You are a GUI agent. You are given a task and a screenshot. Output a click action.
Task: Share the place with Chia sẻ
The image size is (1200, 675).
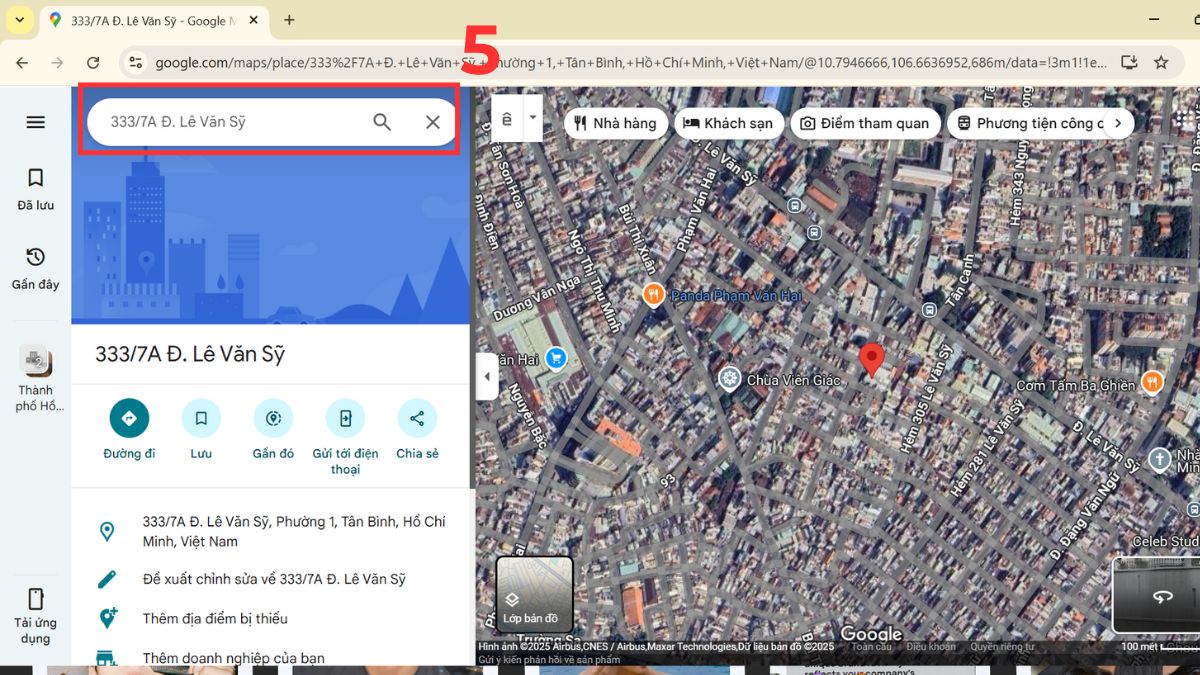(417, 430)
